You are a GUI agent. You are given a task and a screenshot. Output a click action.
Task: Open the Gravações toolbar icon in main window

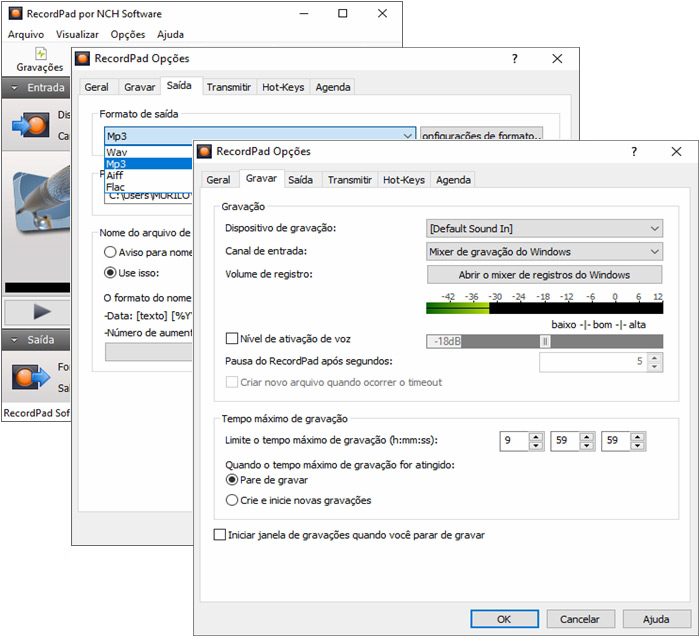(x=40, y=60)
